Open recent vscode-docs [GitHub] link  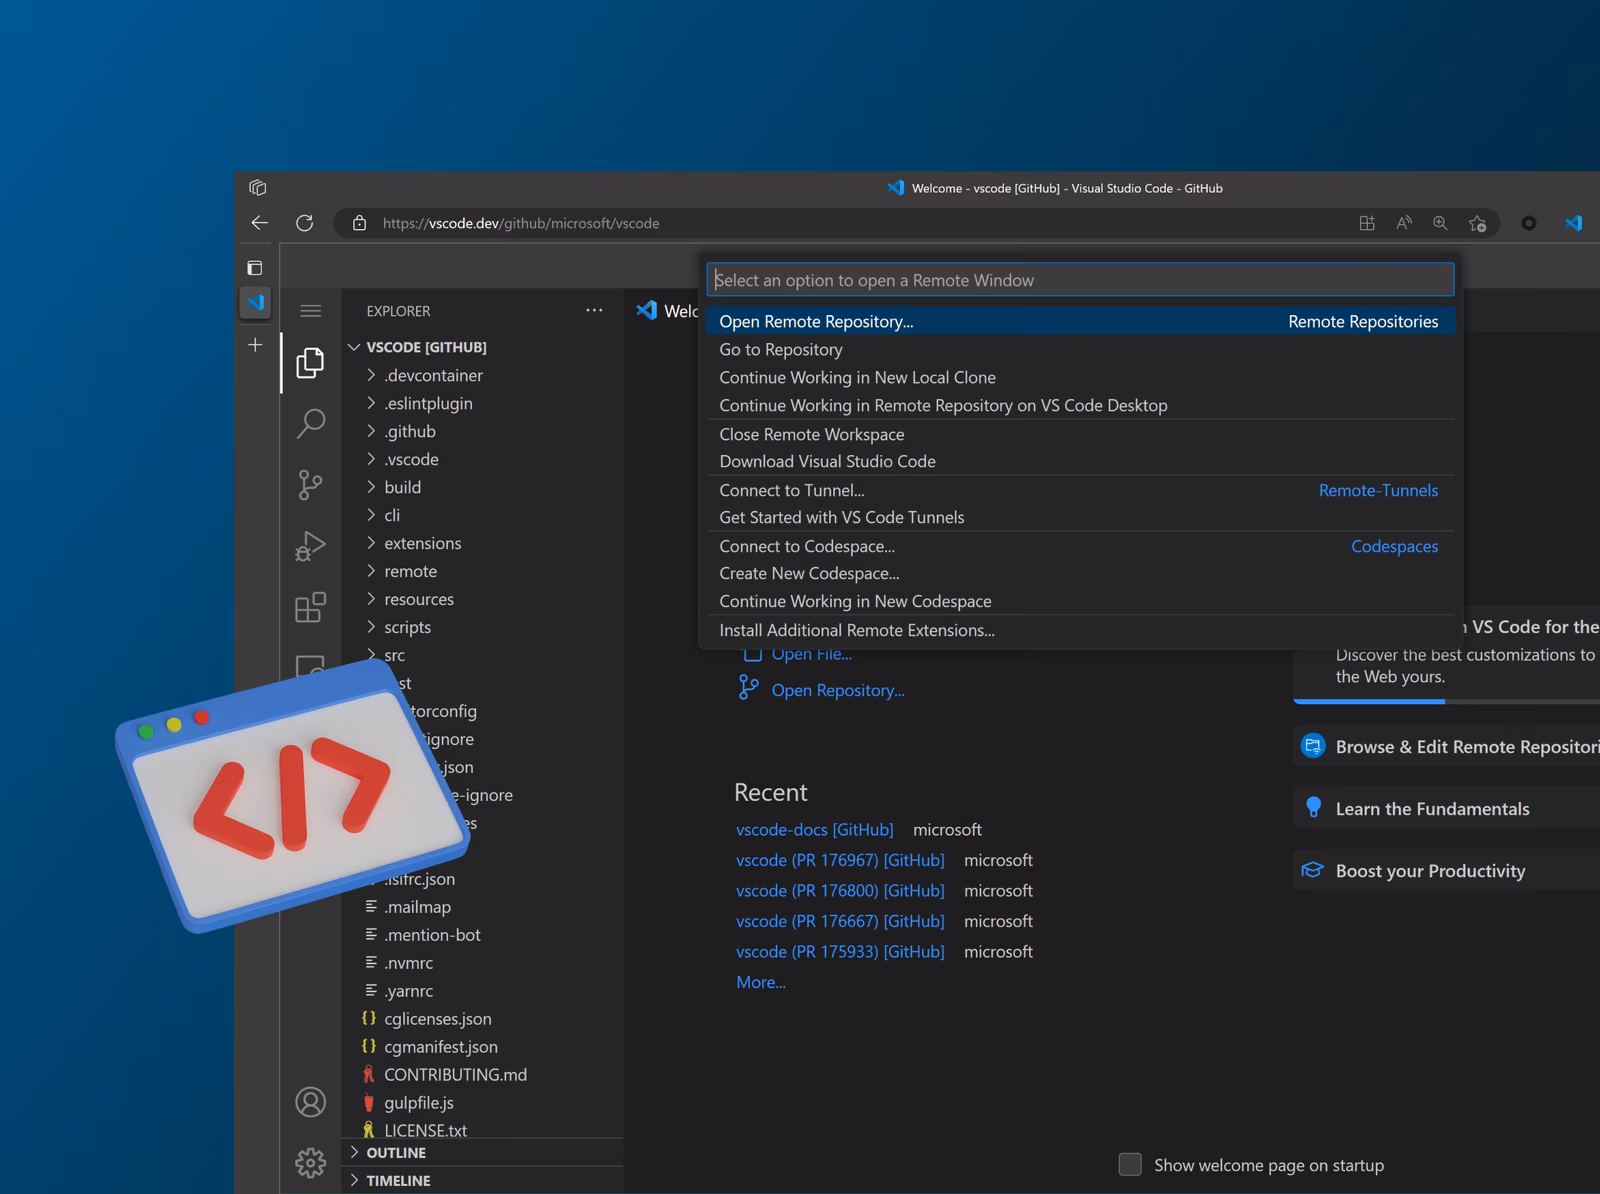814,830
